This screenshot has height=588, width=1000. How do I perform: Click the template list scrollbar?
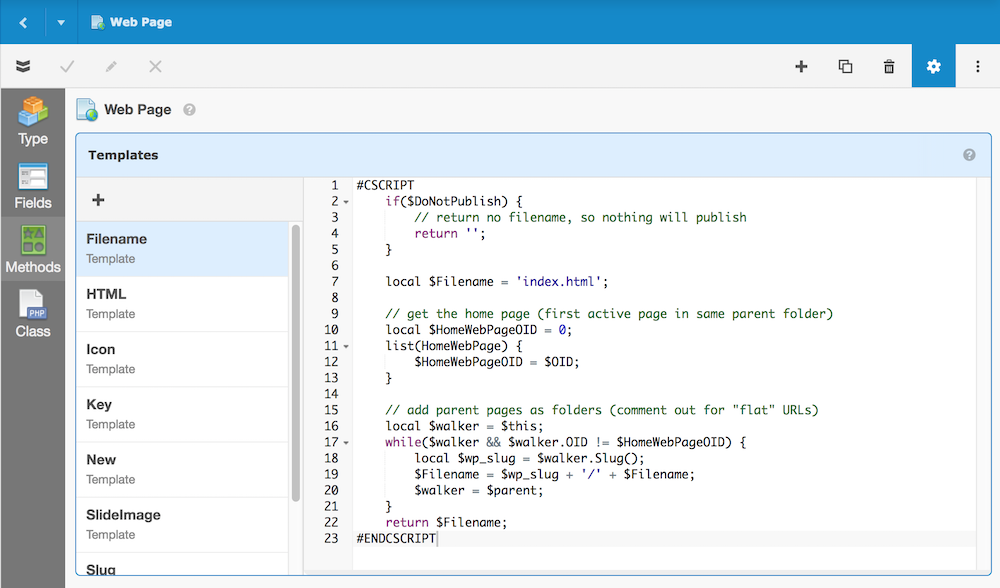coord(296,360)
